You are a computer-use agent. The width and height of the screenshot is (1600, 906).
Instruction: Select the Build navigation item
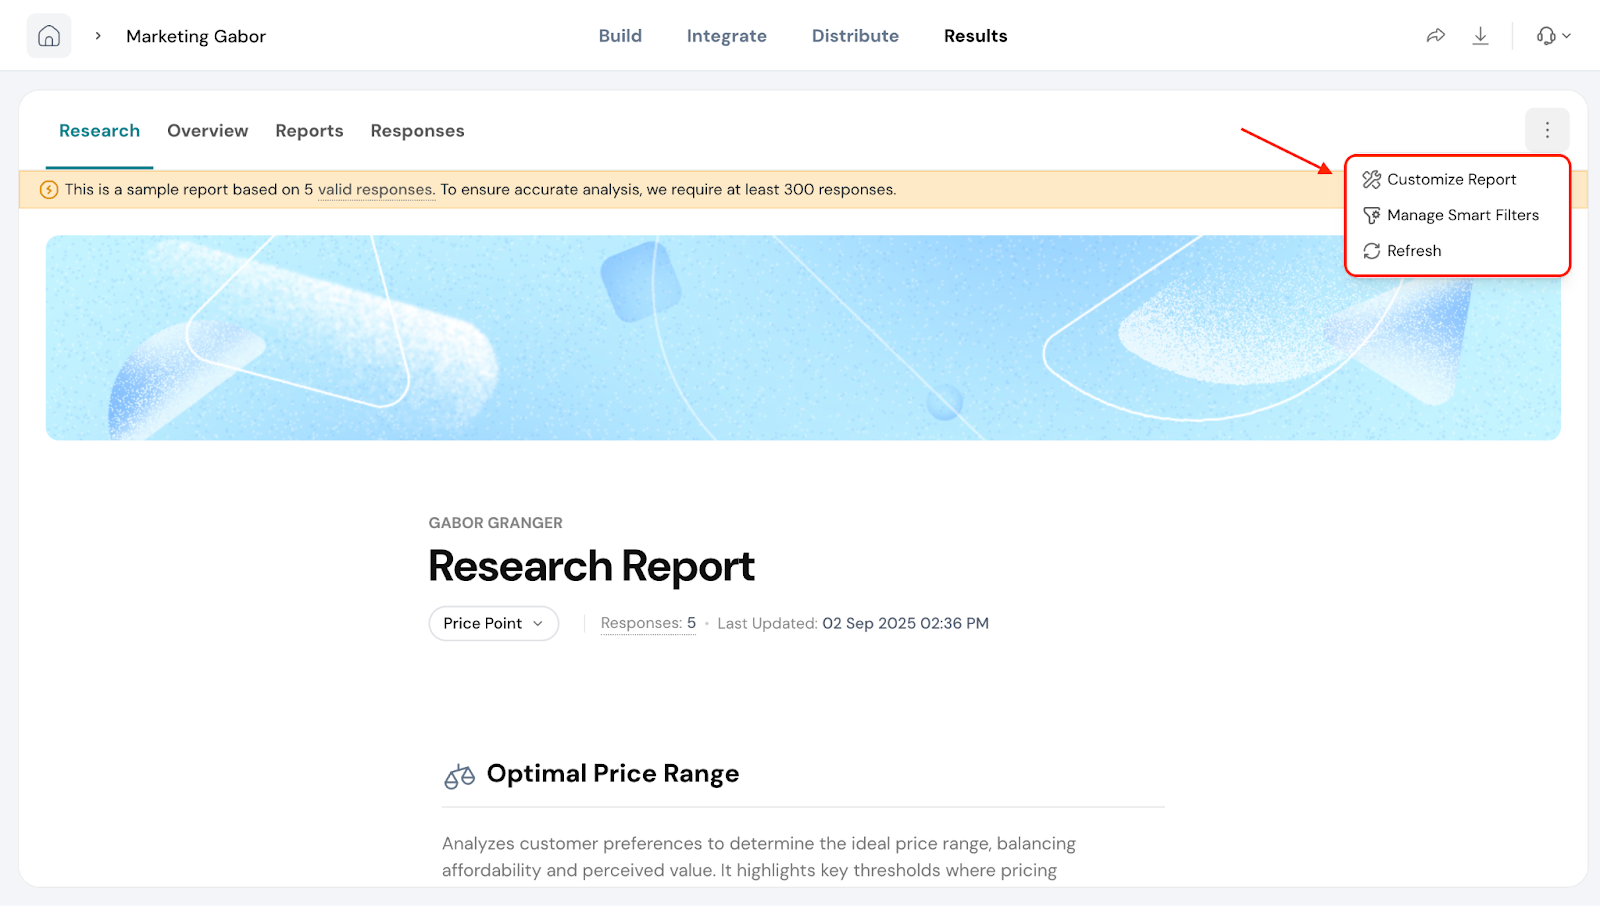pos(620,36)
